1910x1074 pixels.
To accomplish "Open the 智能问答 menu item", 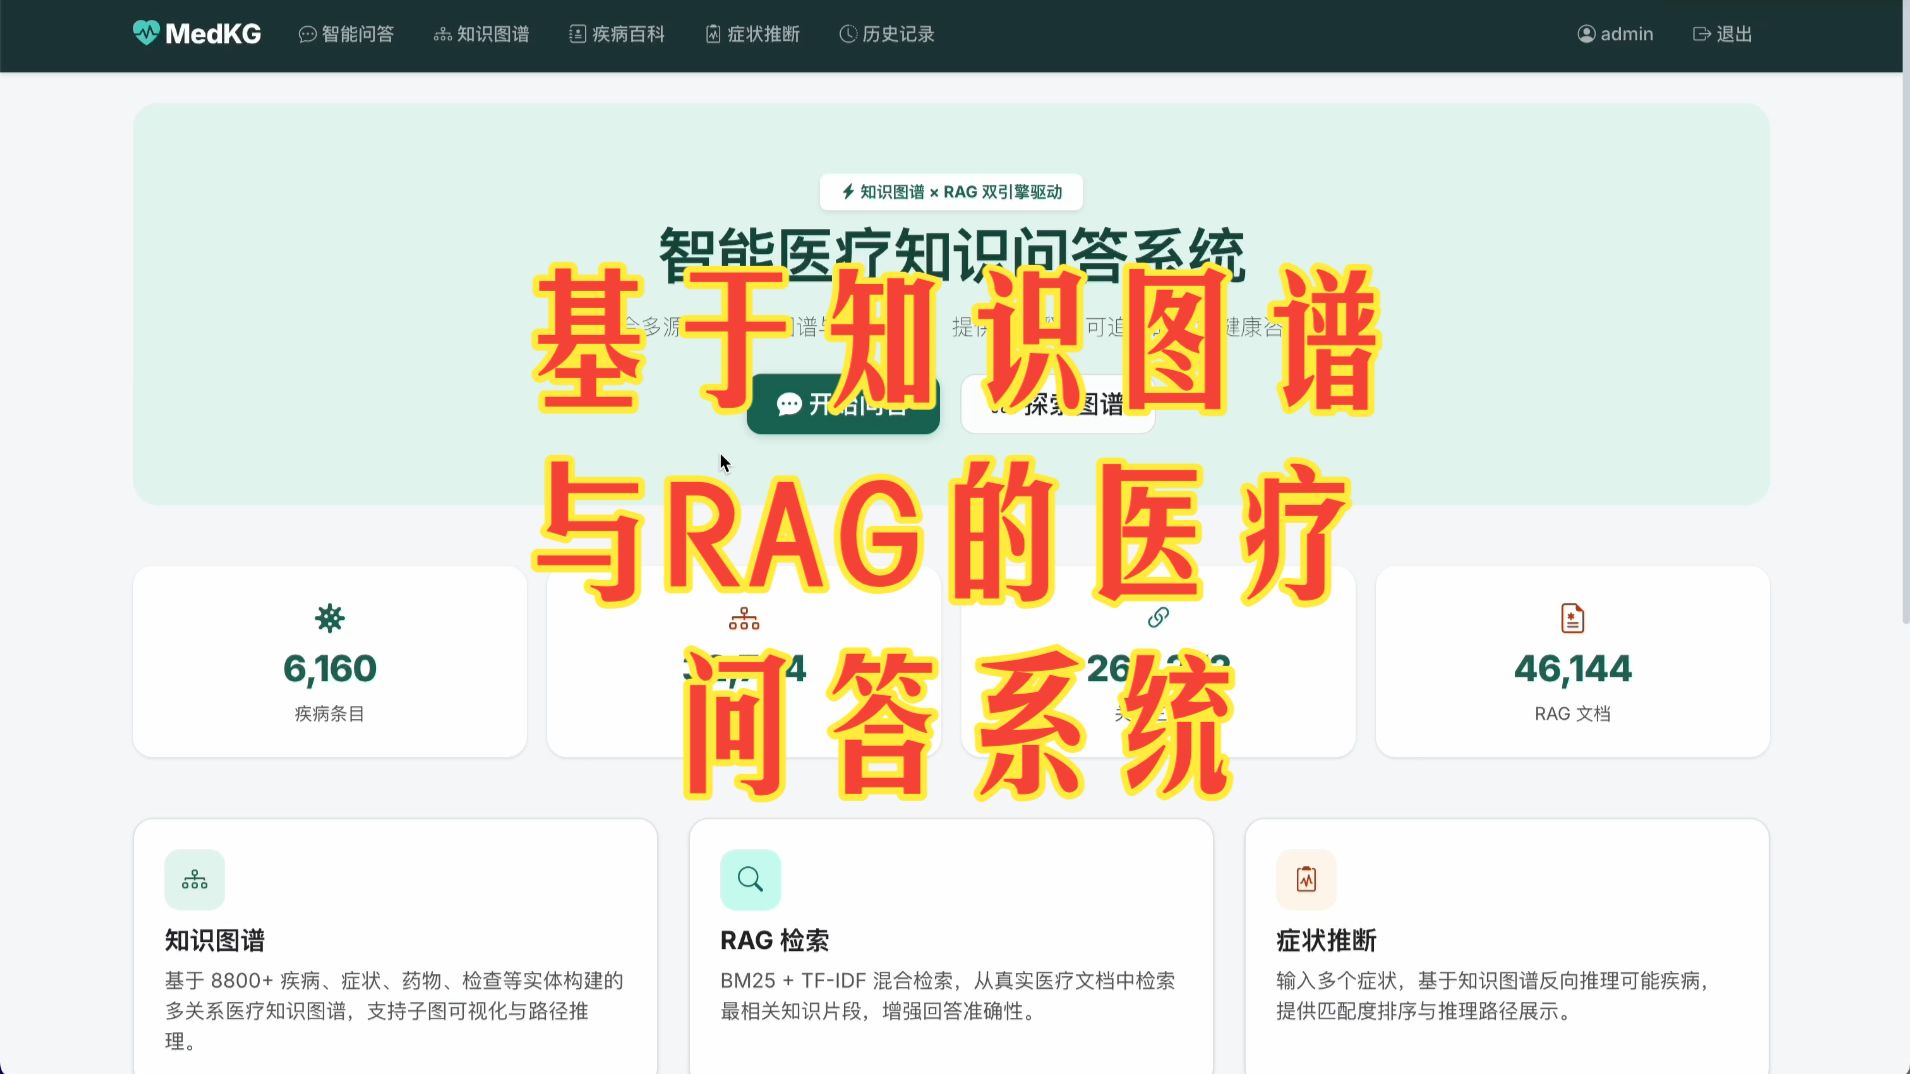I will click(346, 34).
